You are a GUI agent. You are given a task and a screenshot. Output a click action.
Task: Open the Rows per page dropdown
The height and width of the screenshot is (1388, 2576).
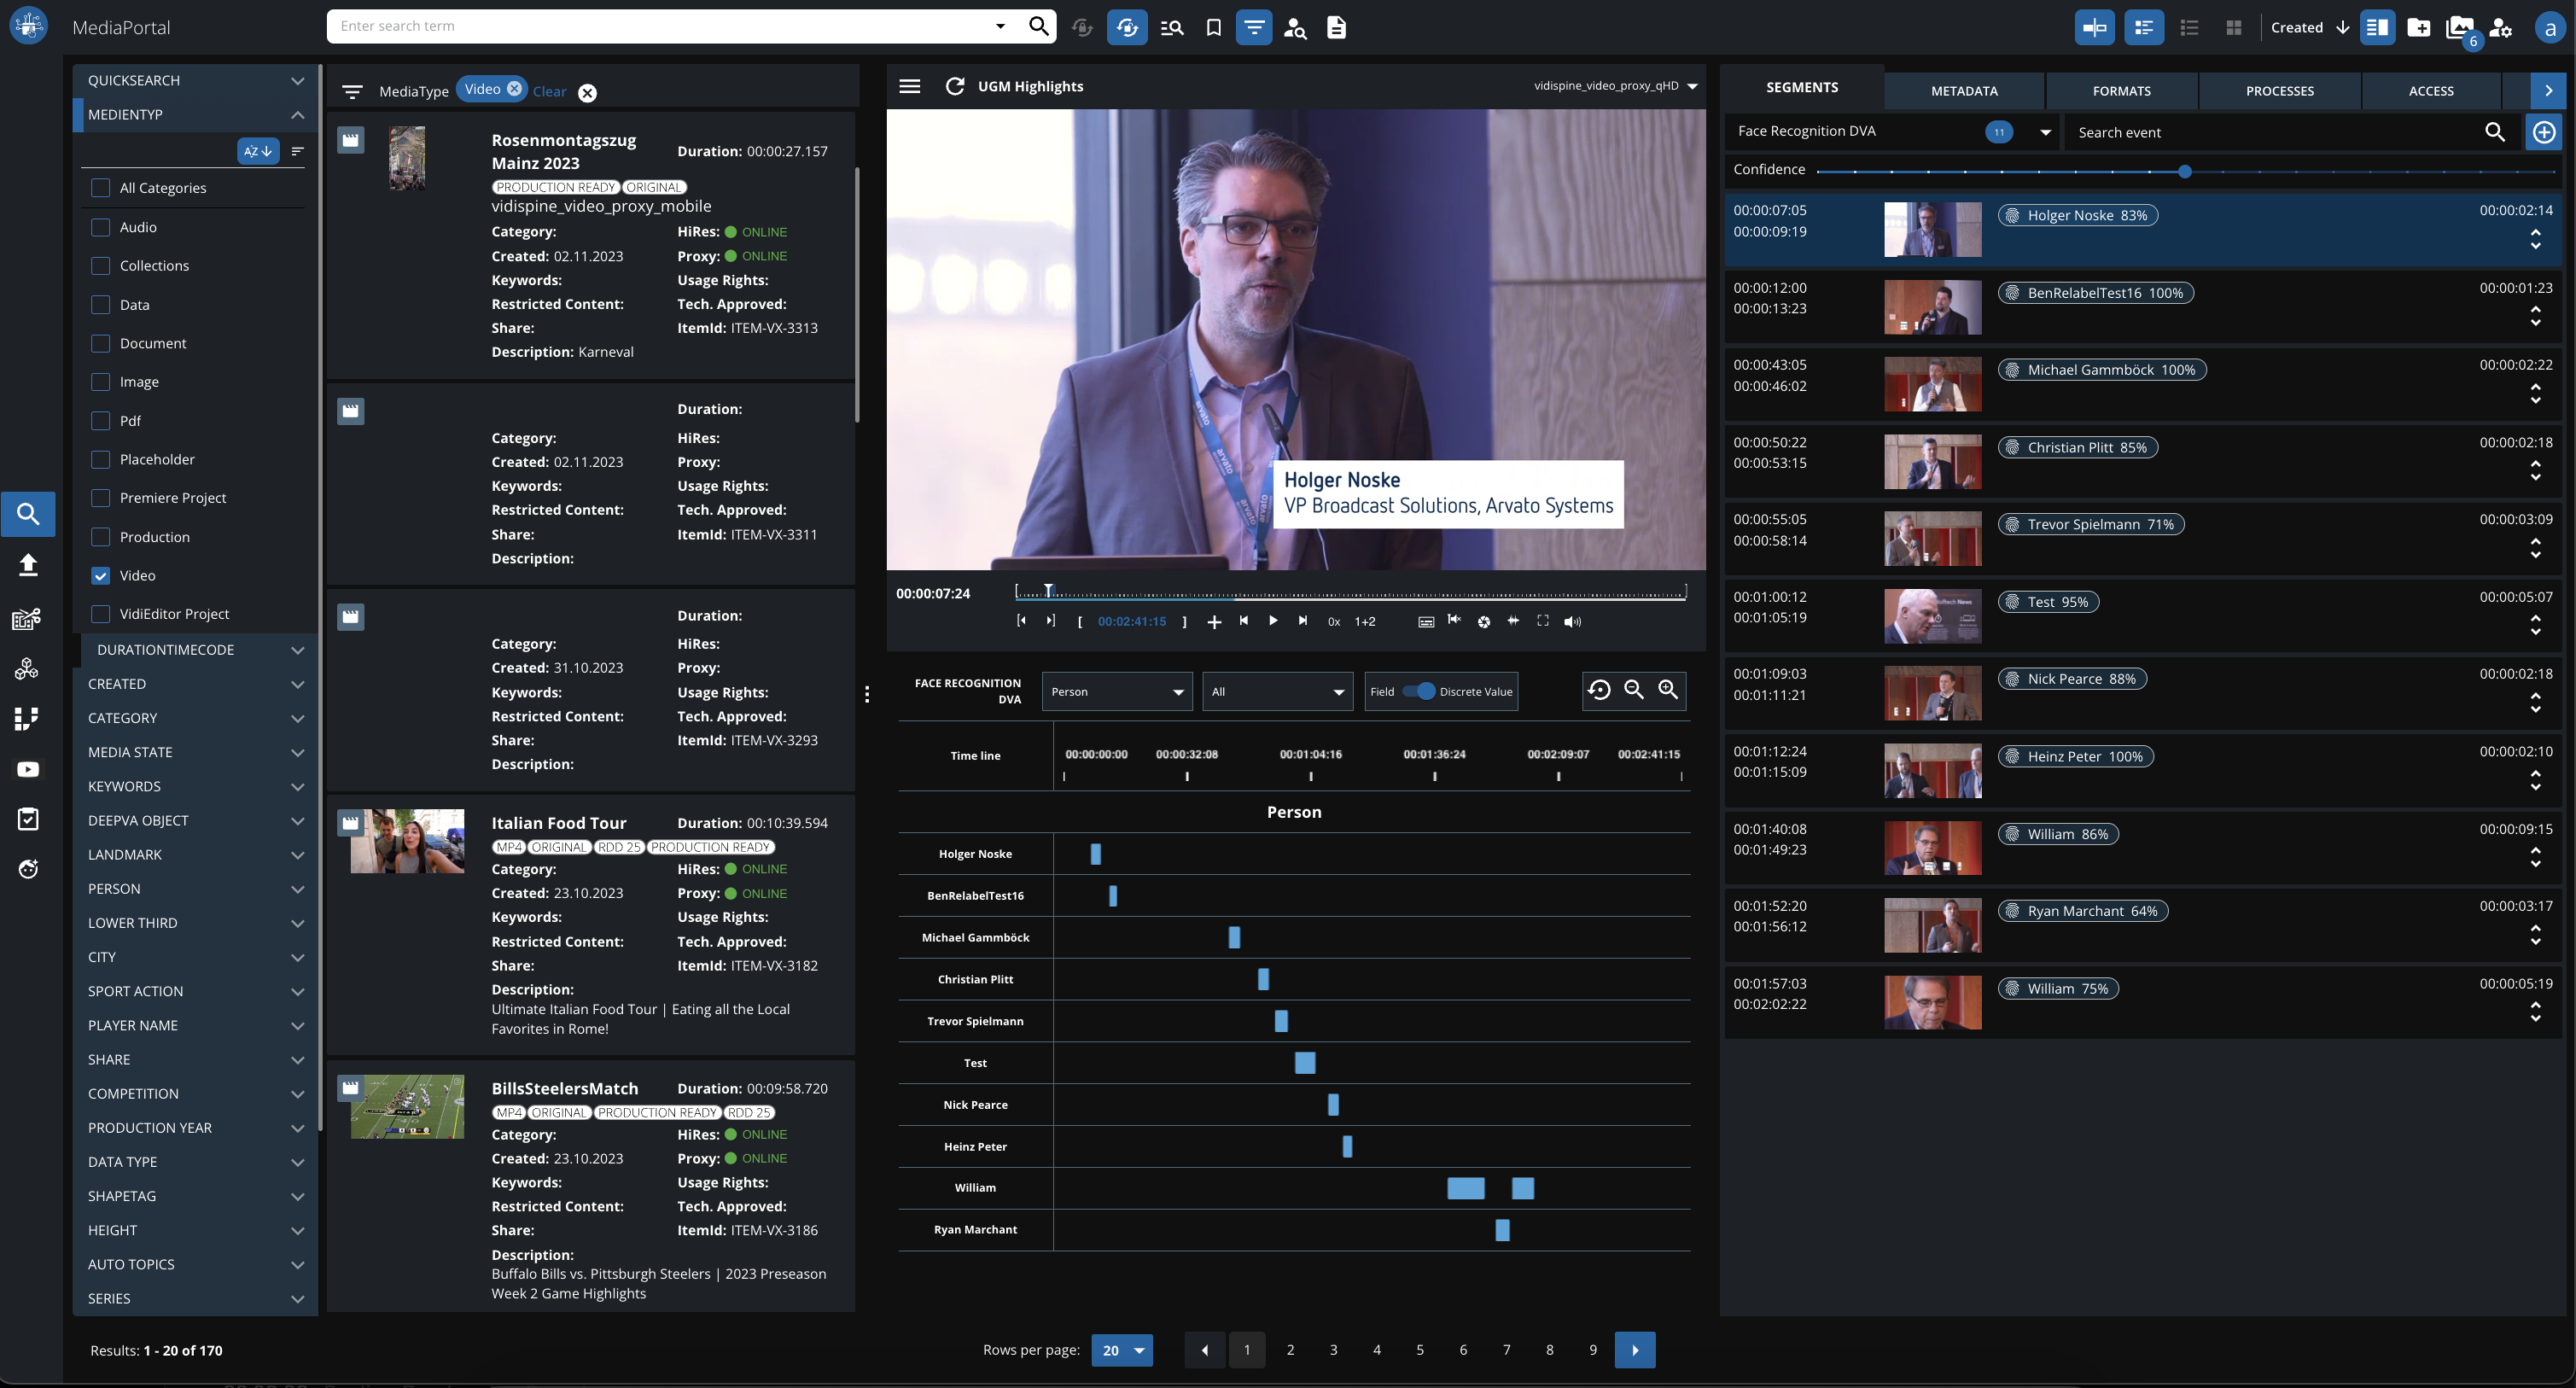pyautogui.click(x=1121, y=1350)
